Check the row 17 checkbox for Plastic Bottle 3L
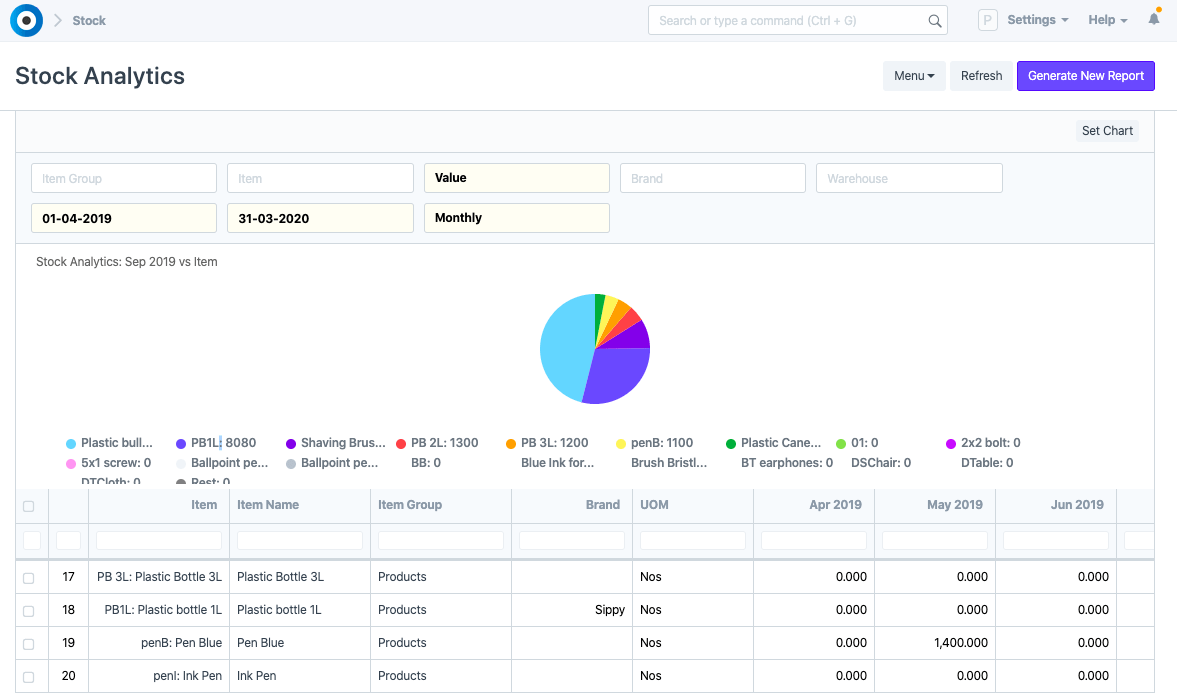This screenshot has width=1177, height=693. 31,576
